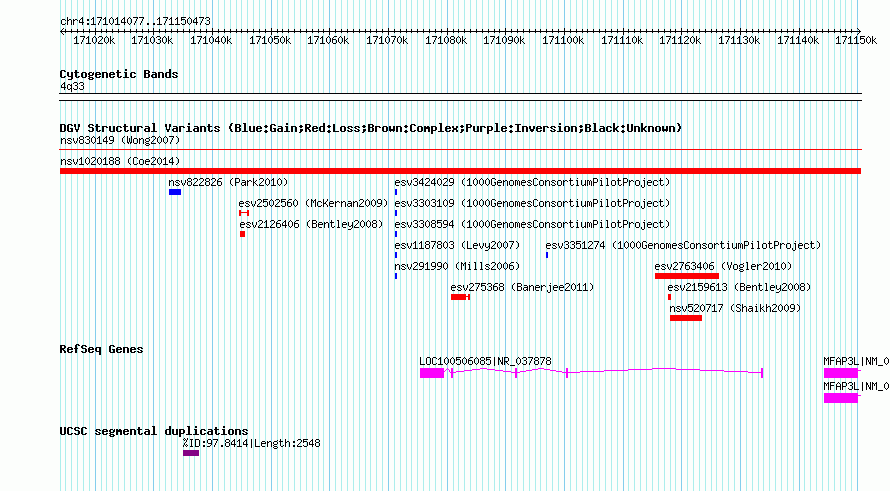
Task: Click the %ID:97.8414|Length:2548 duplication label
Action: click(x=251, y=443)
